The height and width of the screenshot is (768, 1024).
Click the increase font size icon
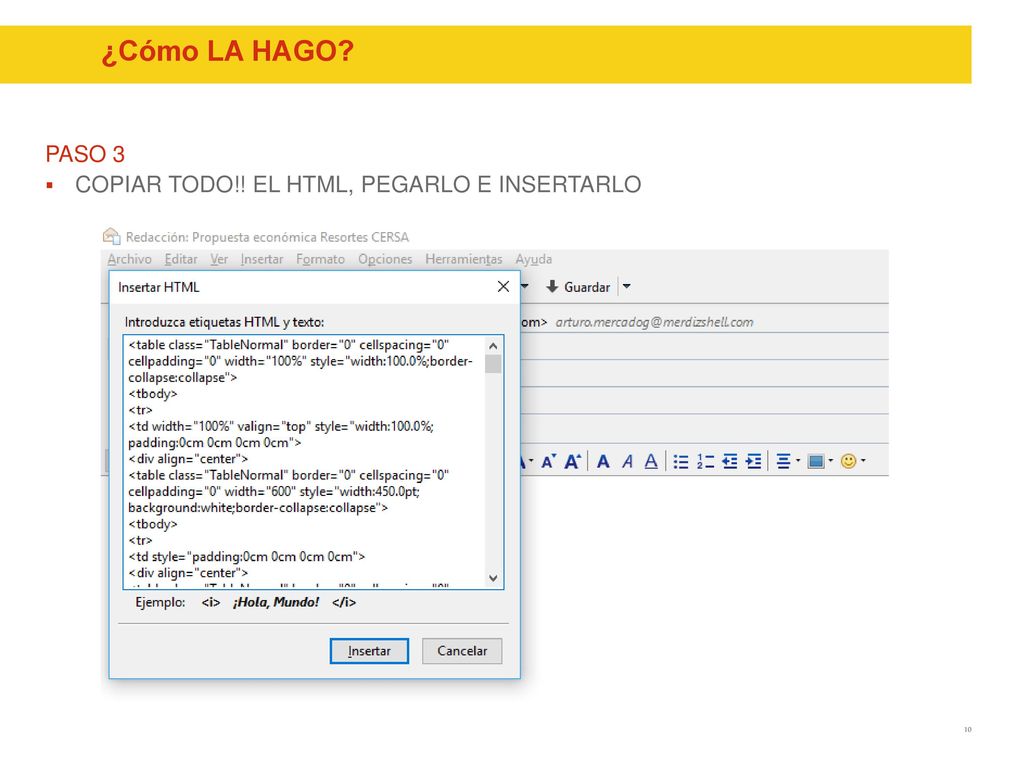click(x=572, y=462)
